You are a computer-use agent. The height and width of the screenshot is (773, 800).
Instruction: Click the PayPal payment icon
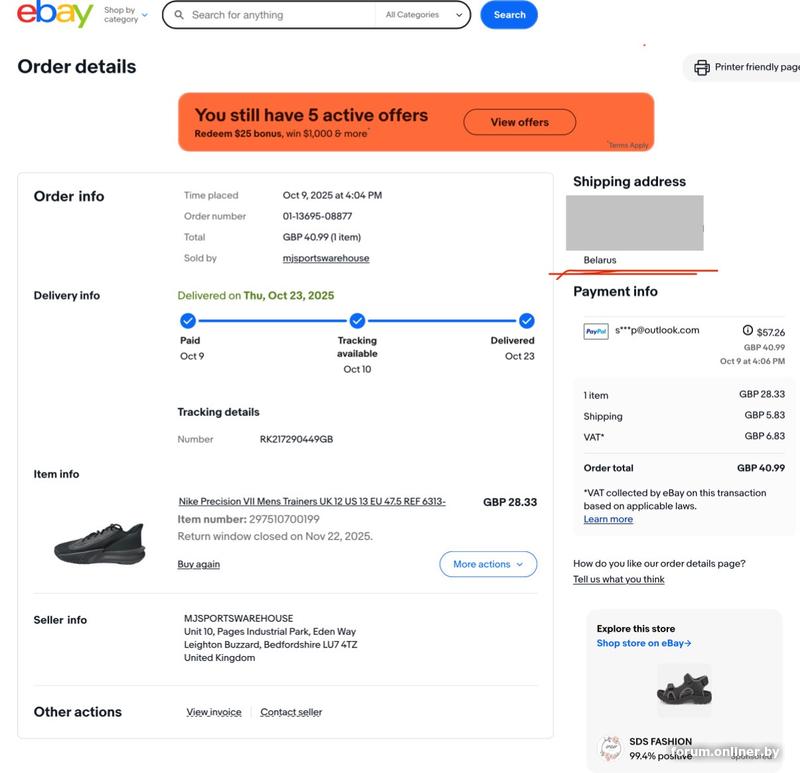[596, 331]
